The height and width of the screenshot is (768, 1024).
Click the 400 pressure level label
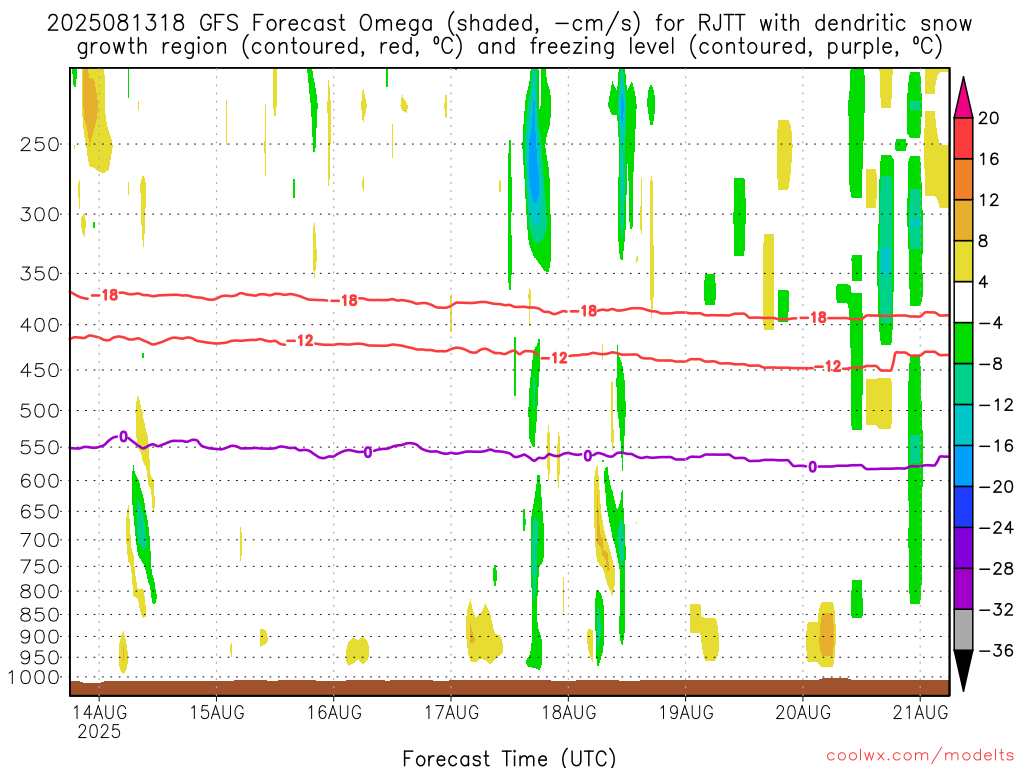(40, 325)
